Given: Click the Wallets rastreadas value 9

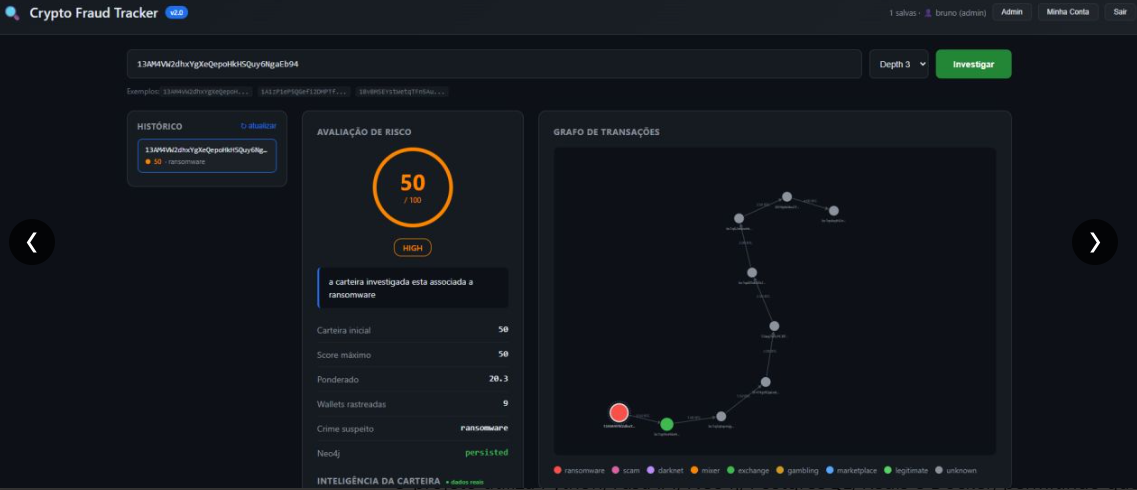Looking at the screenshot, I should [x=505, y=404].
